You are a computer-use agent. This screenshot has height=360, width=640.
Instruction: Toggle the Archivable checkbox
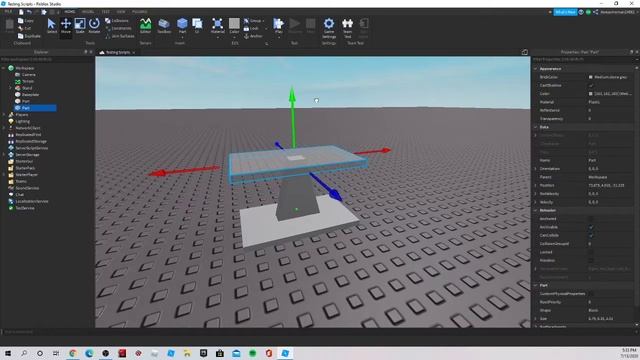click(591, 227)
